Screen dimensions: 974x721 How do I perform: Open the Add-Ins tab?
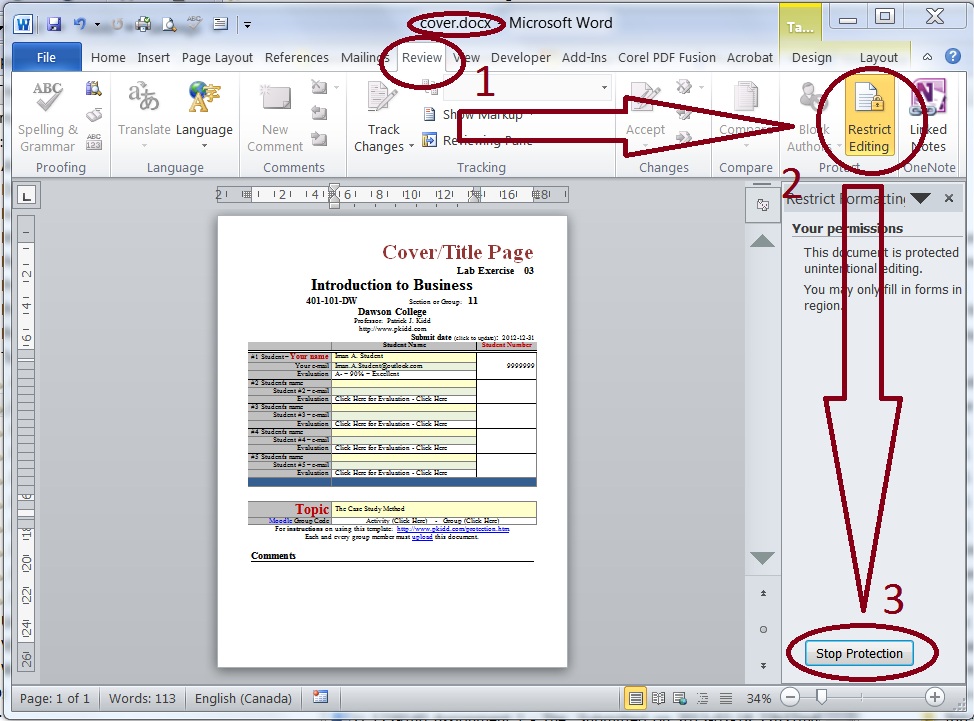click(x=584, y=57)
